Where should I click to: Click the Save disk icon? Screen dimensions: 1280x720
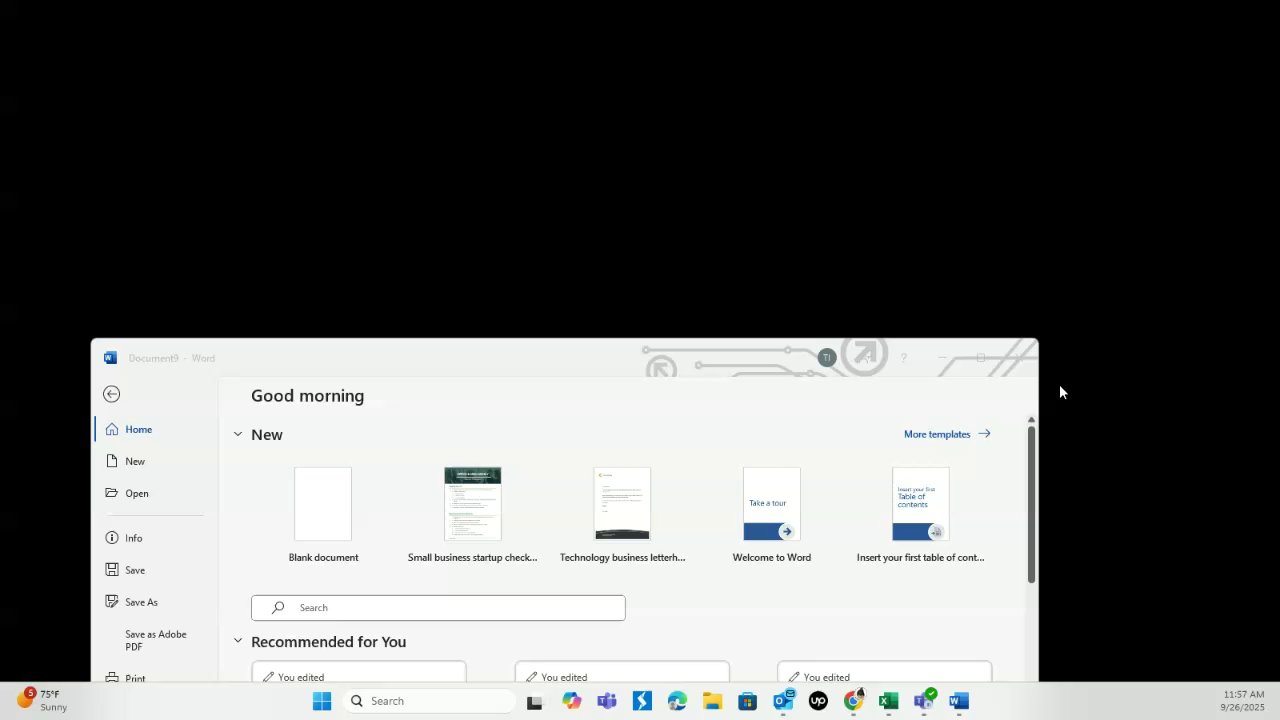(112, 570)
